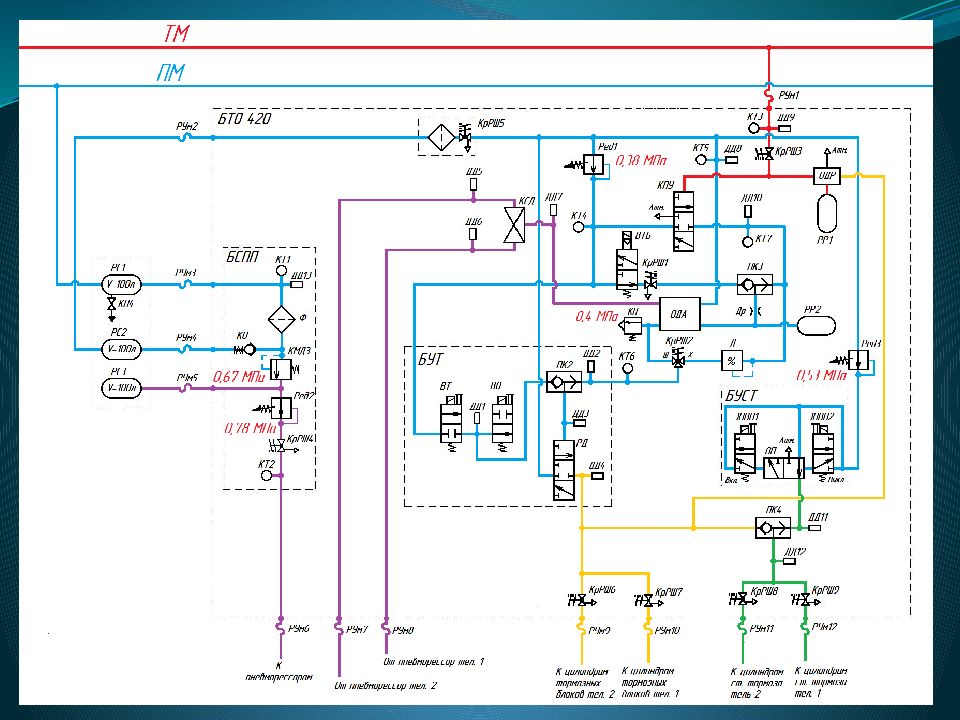
Task: Click the КрРШ8 shut-off valve symbol
Action: click(x=742, y=599)
